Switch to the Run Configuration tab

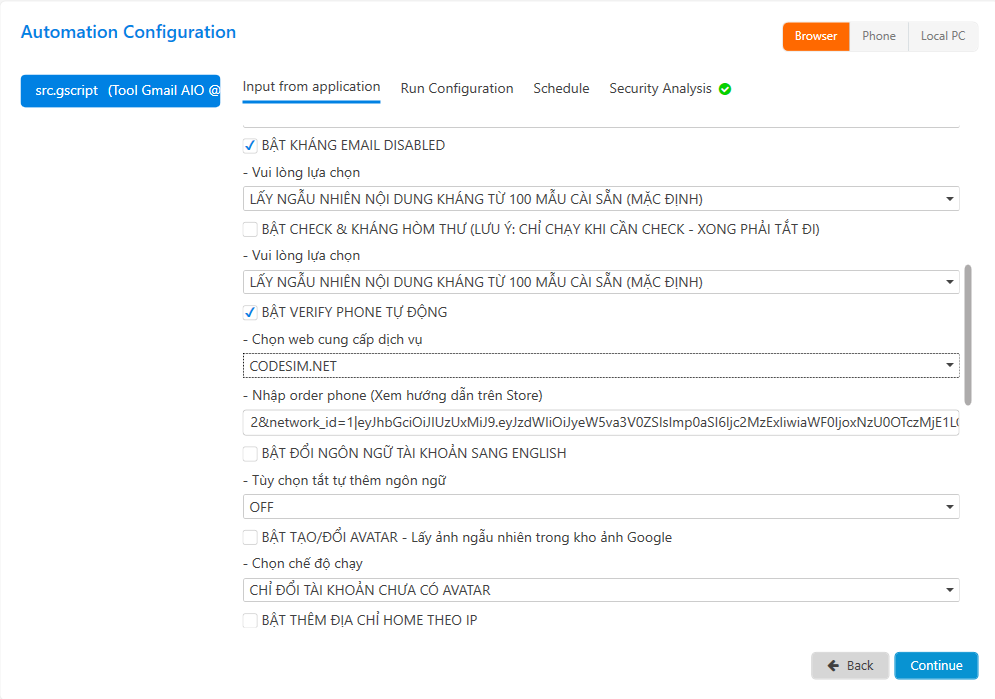click(457, 88)
